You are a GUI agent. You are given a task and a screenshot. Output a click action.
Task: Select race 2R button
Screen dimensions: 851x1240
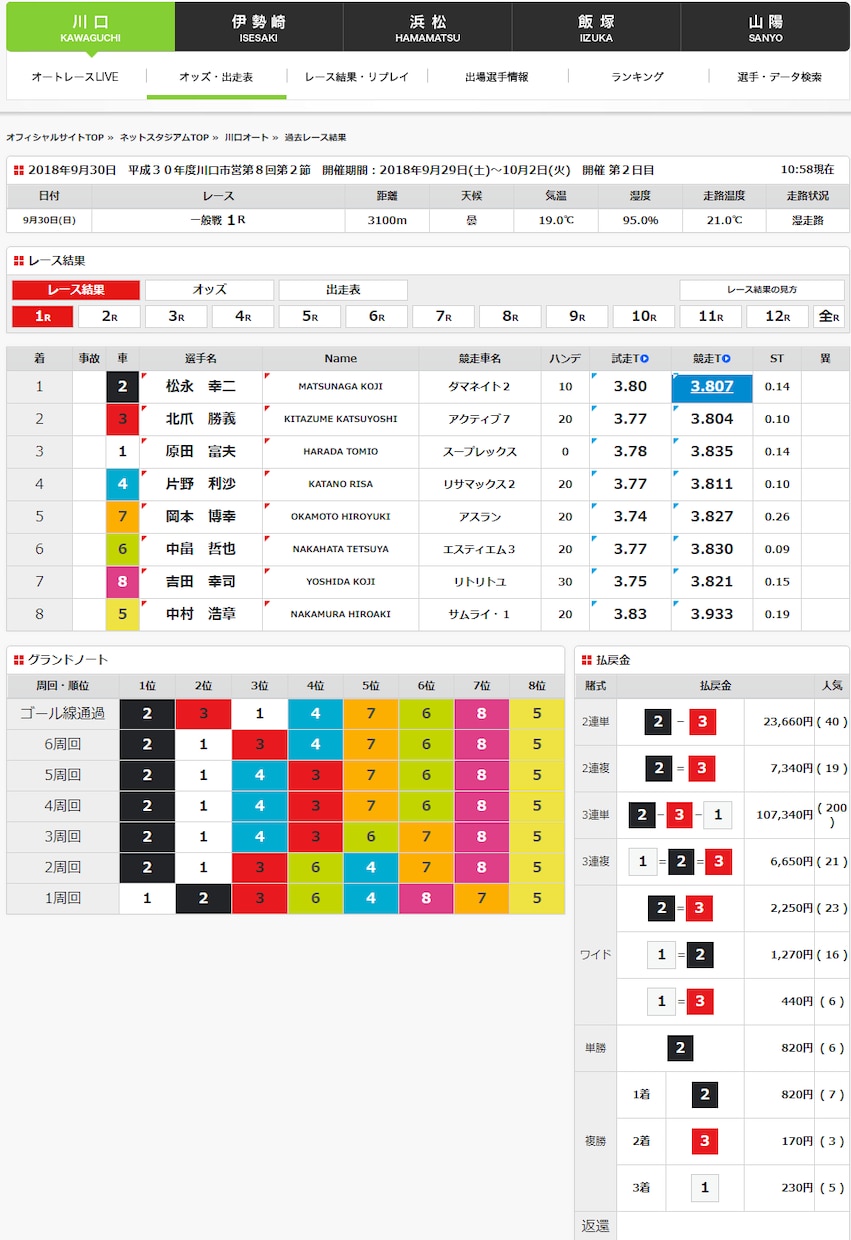coord(109,317)
